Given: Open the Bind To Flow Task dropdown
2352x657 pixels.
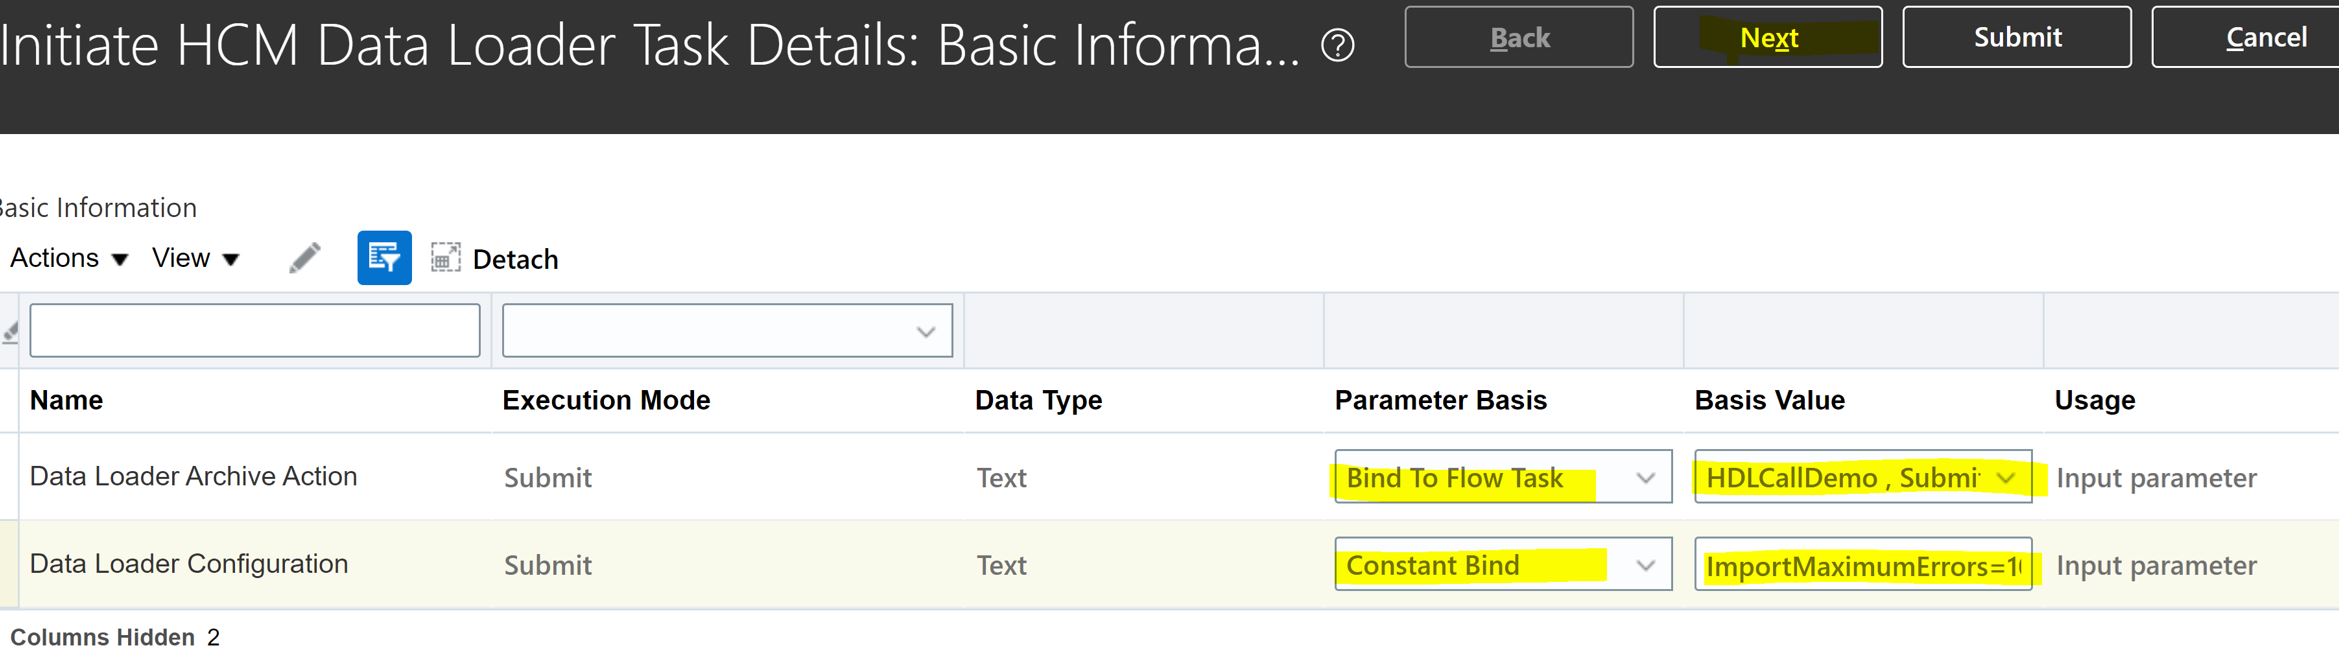Looking at the screenshot, I should 1645,478.
